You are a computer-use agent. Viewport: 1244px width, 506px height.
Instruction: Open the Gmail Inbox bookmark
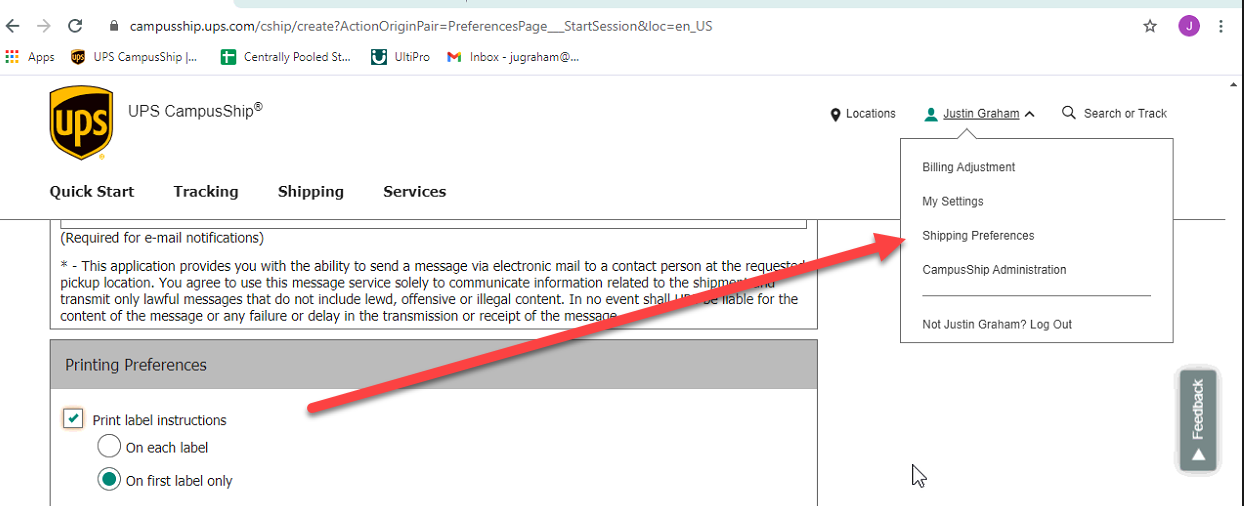(x=514, y=57)
